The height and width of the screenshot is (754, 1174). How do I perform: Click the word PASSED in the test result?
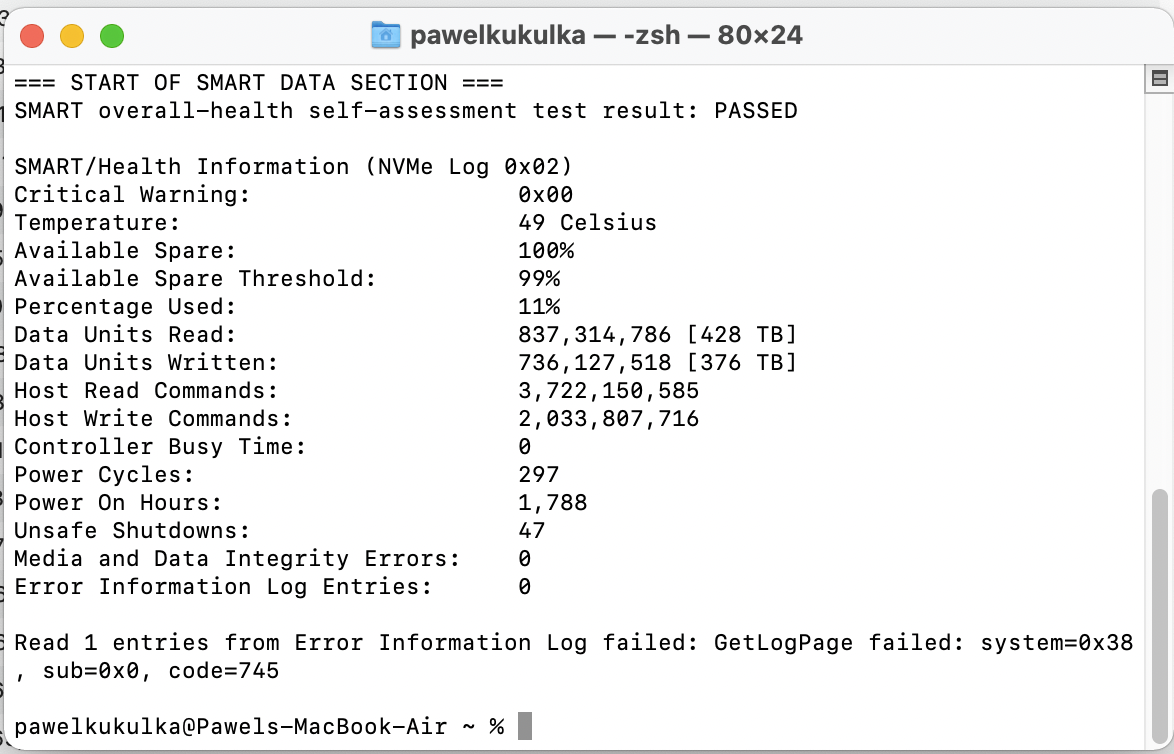click(755, 111)
